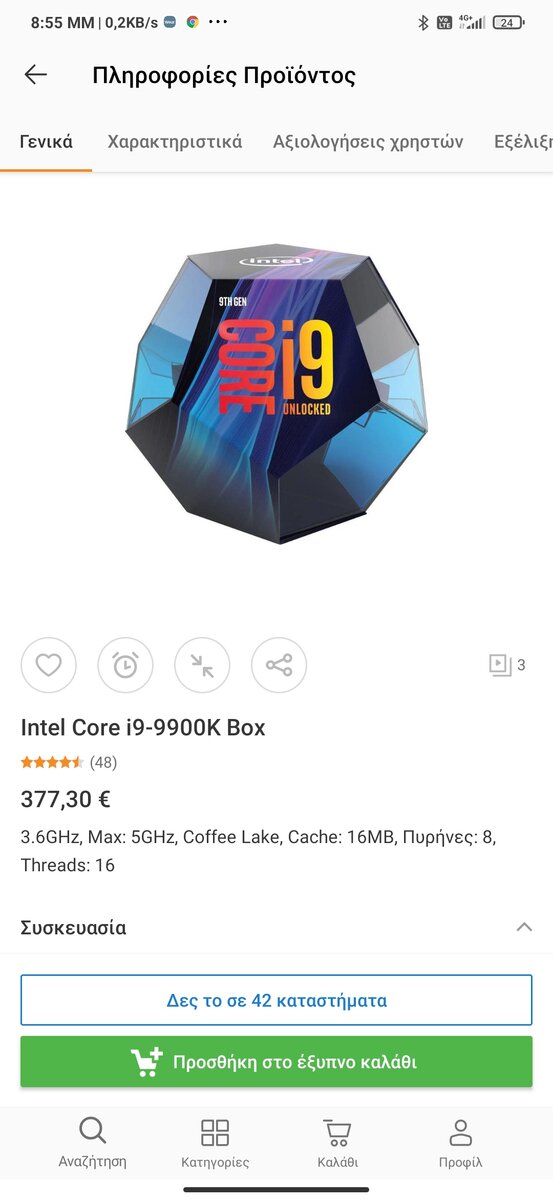Viewport: 553px width, 1200px height.
Task: Tap Προσθήκη στο έξυπνο καλάθι button
Action: (276, 1062)
